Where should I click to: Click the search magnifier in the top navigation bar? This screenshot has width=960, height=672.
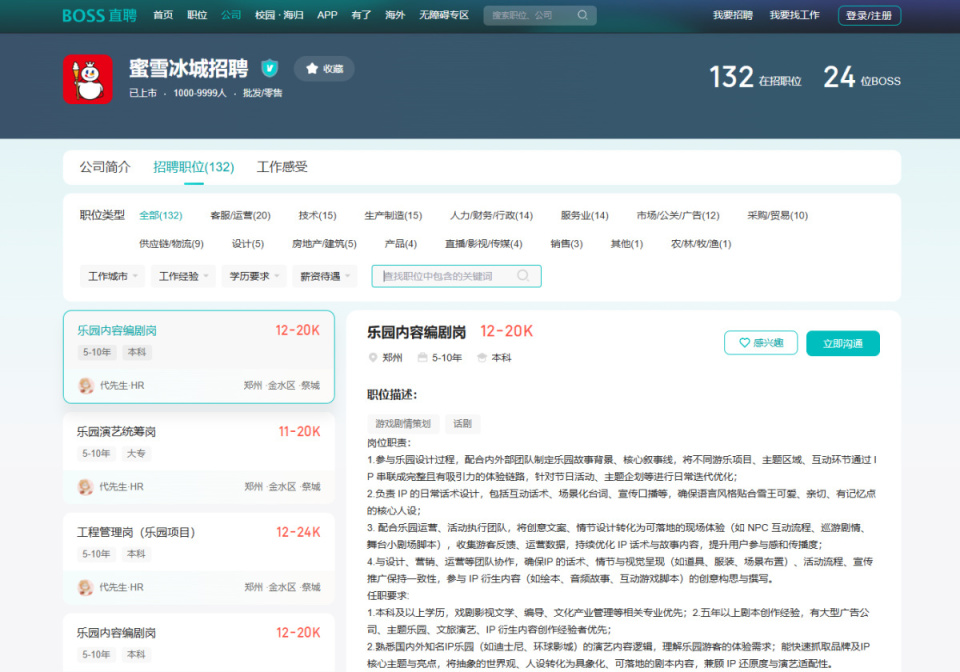(582, 15)
